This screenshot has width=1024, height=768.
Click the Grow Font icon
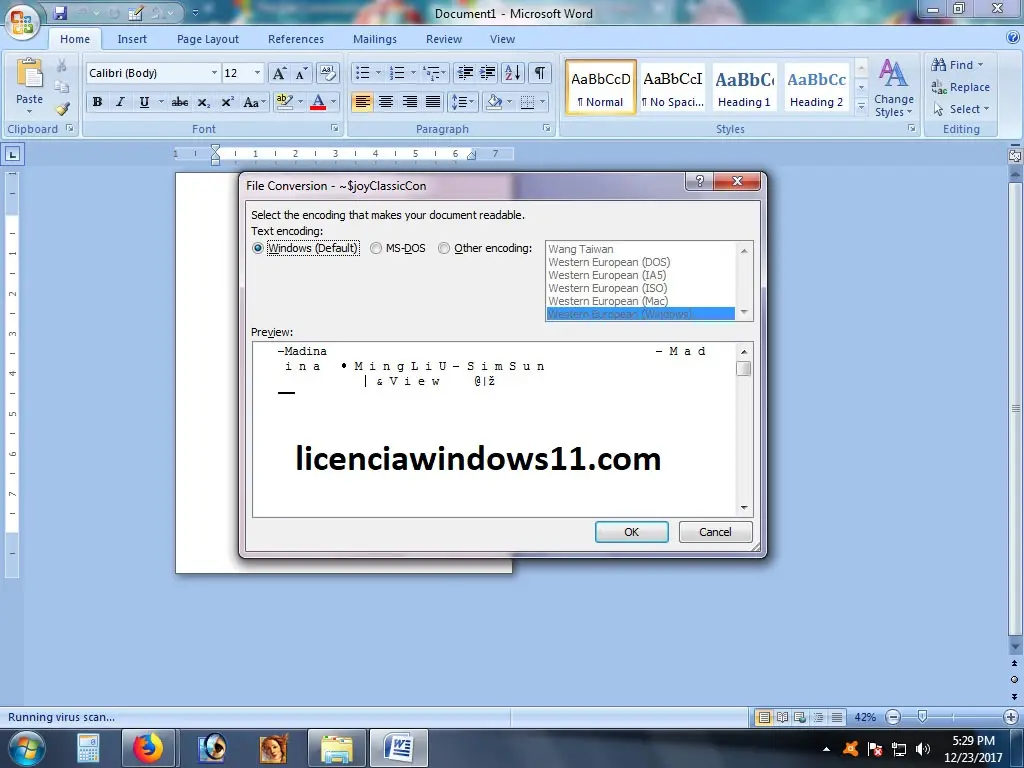coord(279,73)
